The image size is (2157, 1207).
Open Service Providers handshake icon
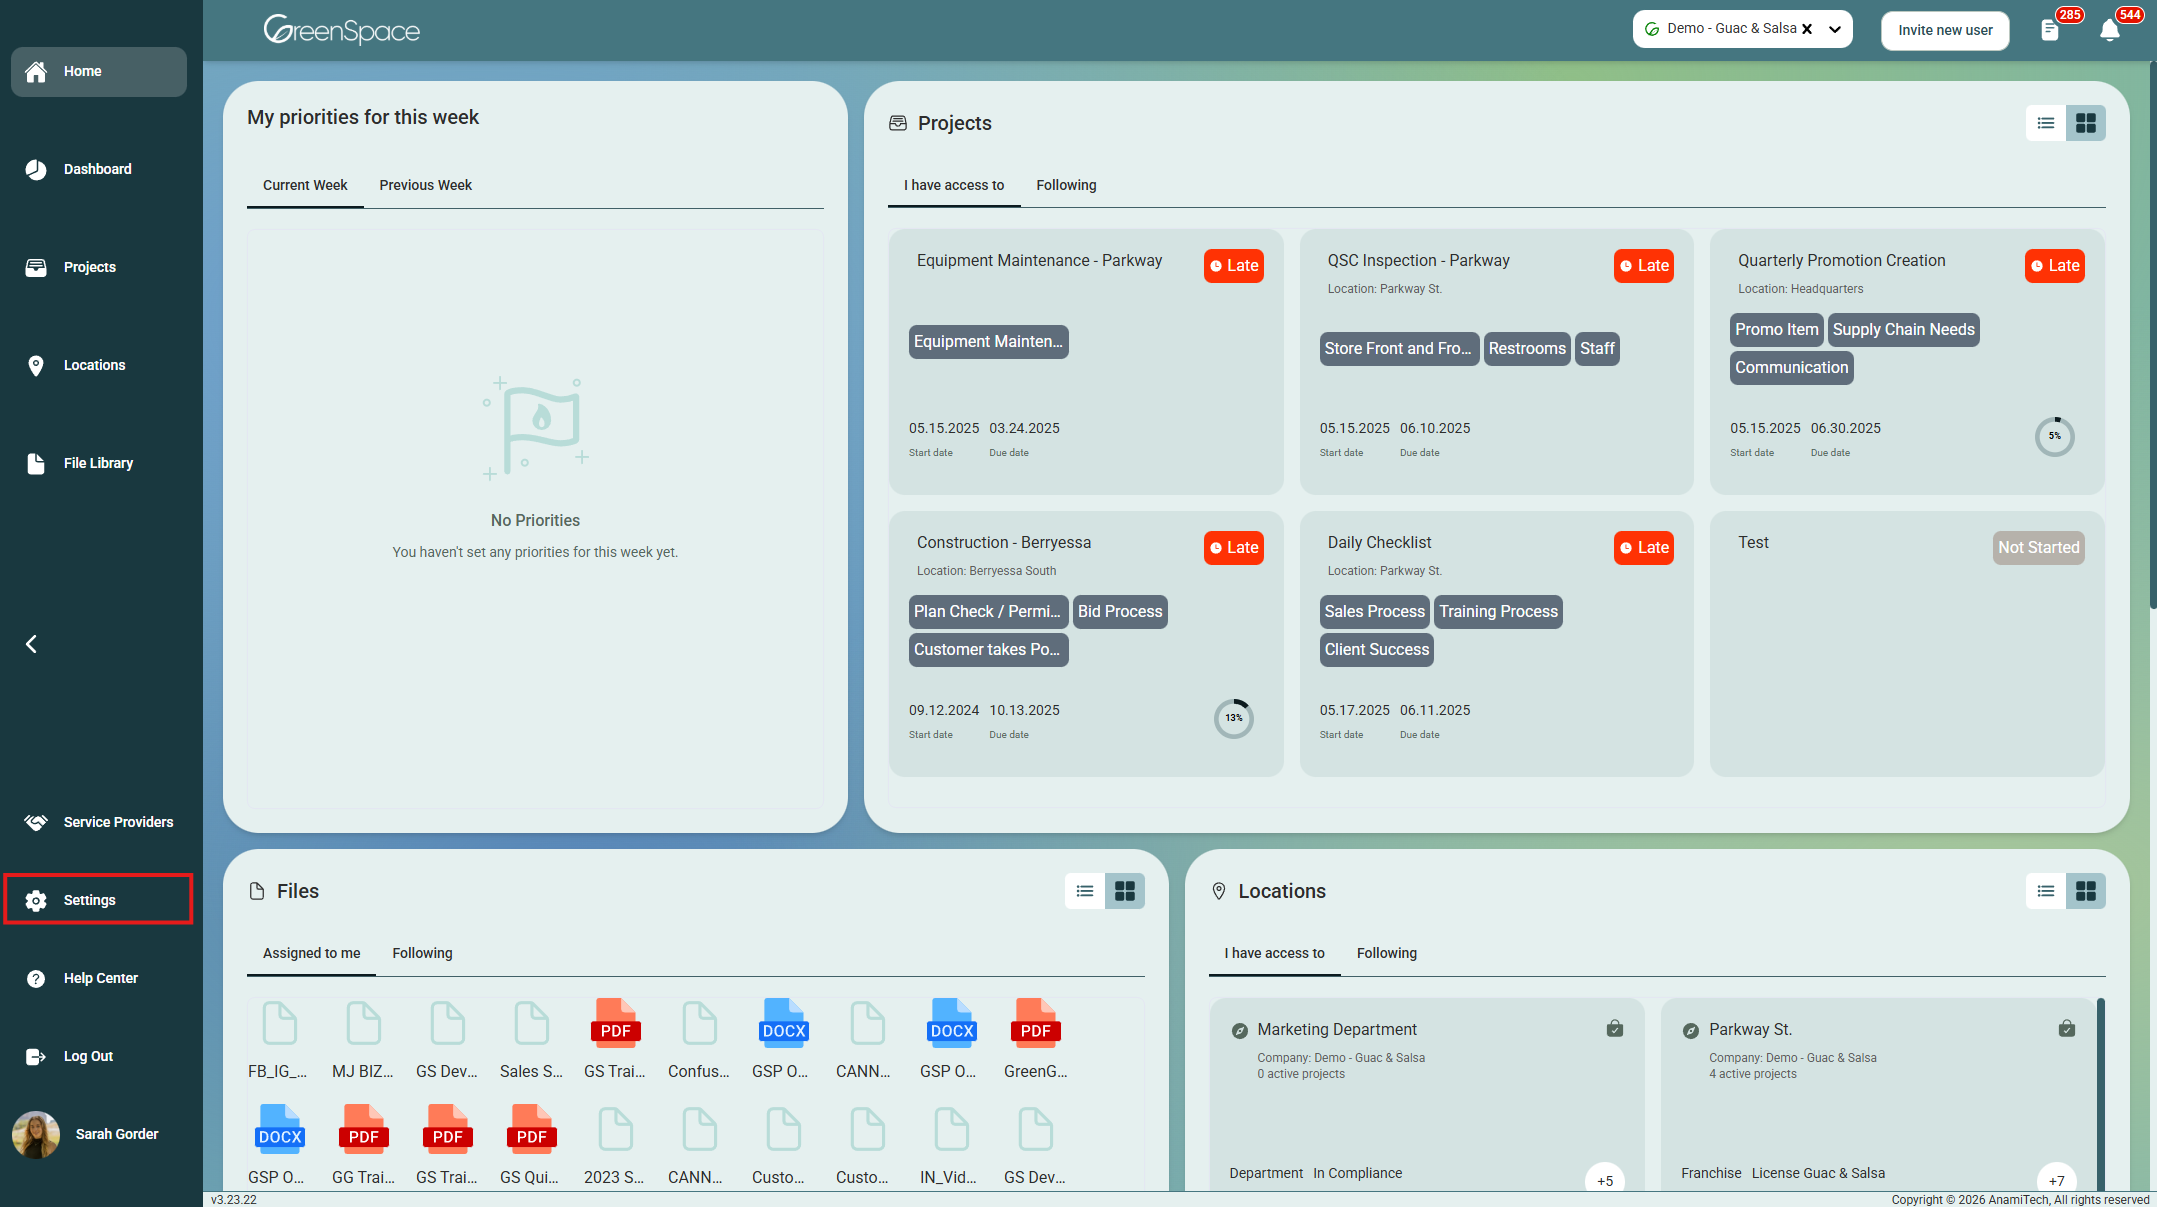36,822
